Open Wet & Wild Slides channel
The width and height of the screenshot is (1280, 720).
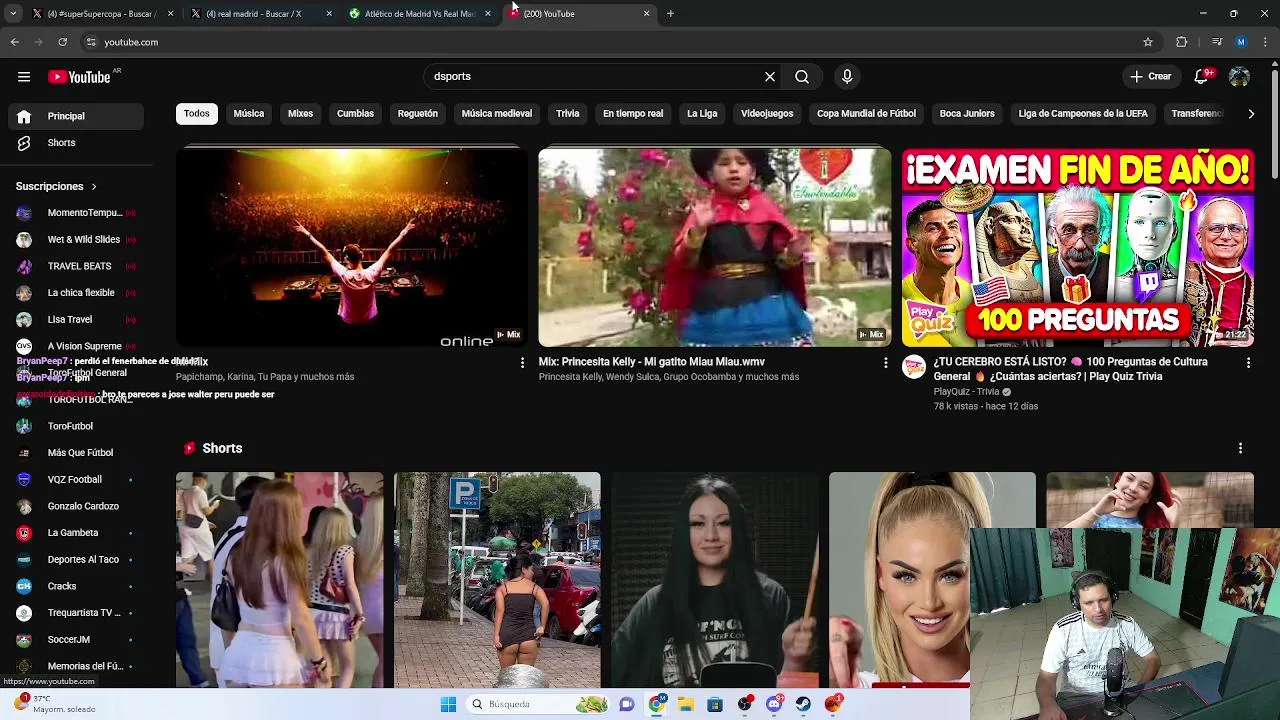coord(76,240)
